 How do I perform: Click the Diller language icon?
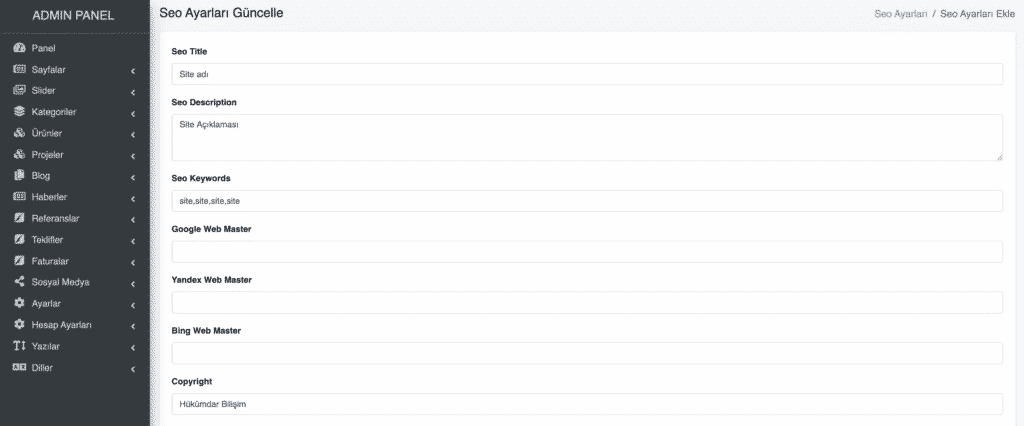pos(19,367)
